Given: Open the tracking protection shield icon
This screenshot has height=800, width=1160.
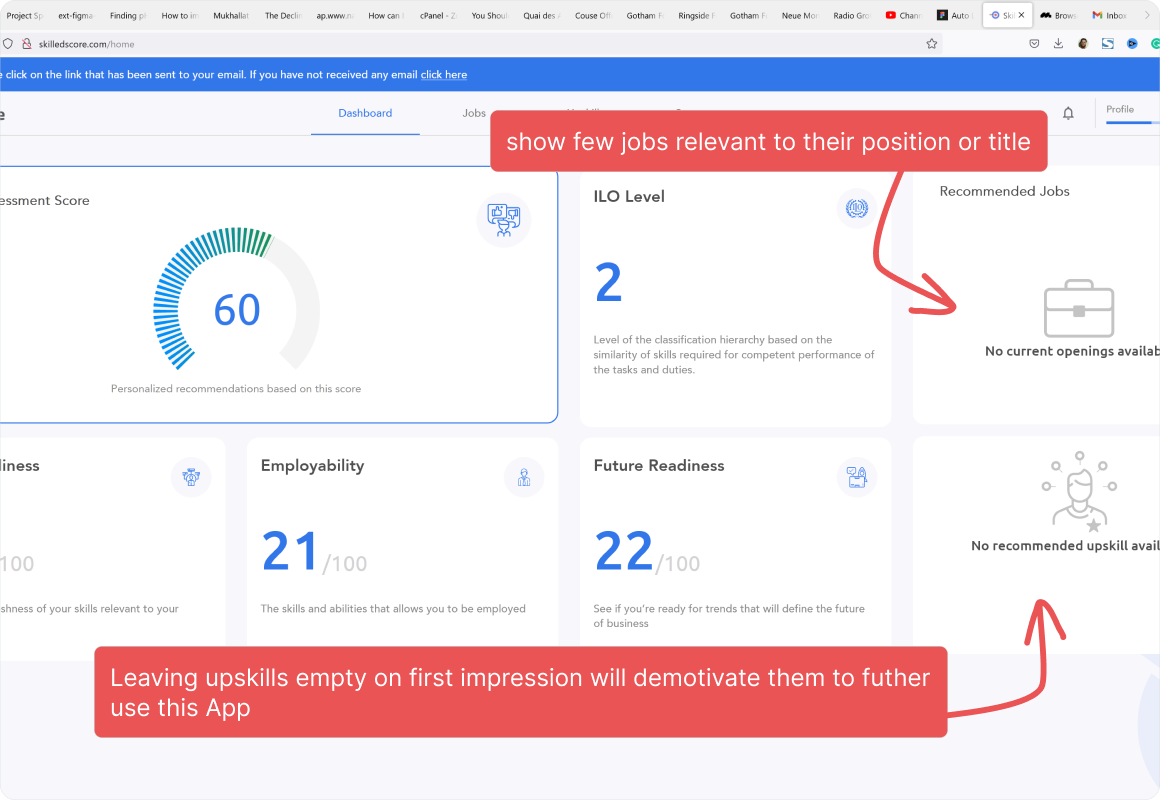Looking at the screenshot, I should [x=8, y=44].
